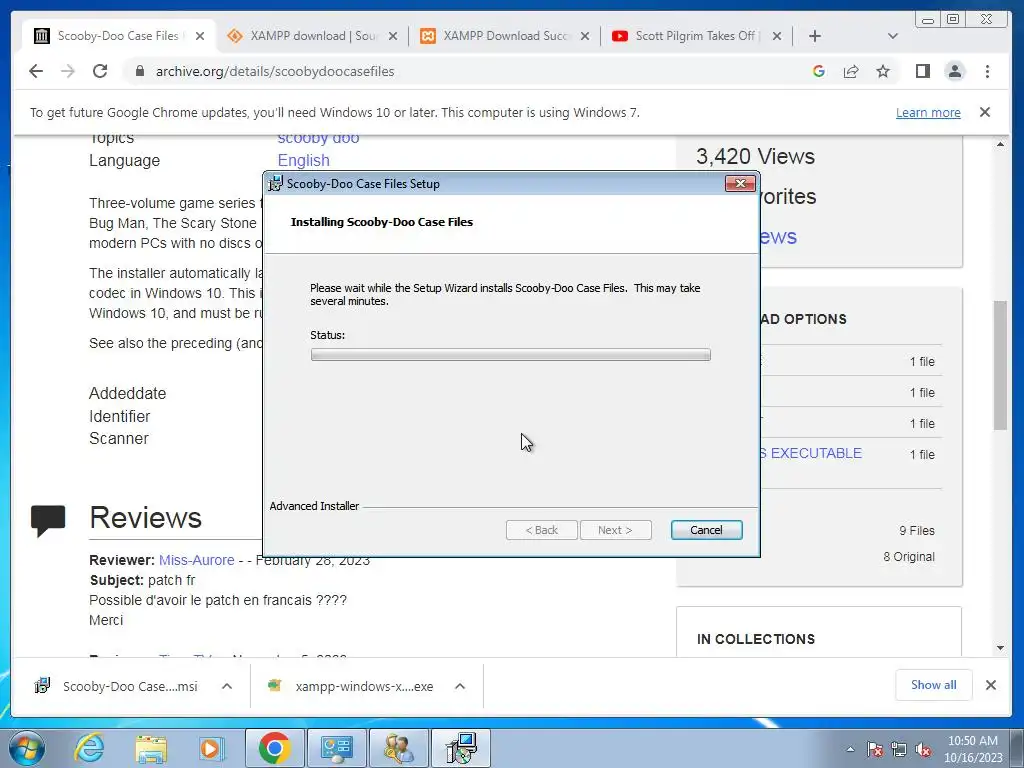Launch Internet Explorer from taskbar

[89, 748]
